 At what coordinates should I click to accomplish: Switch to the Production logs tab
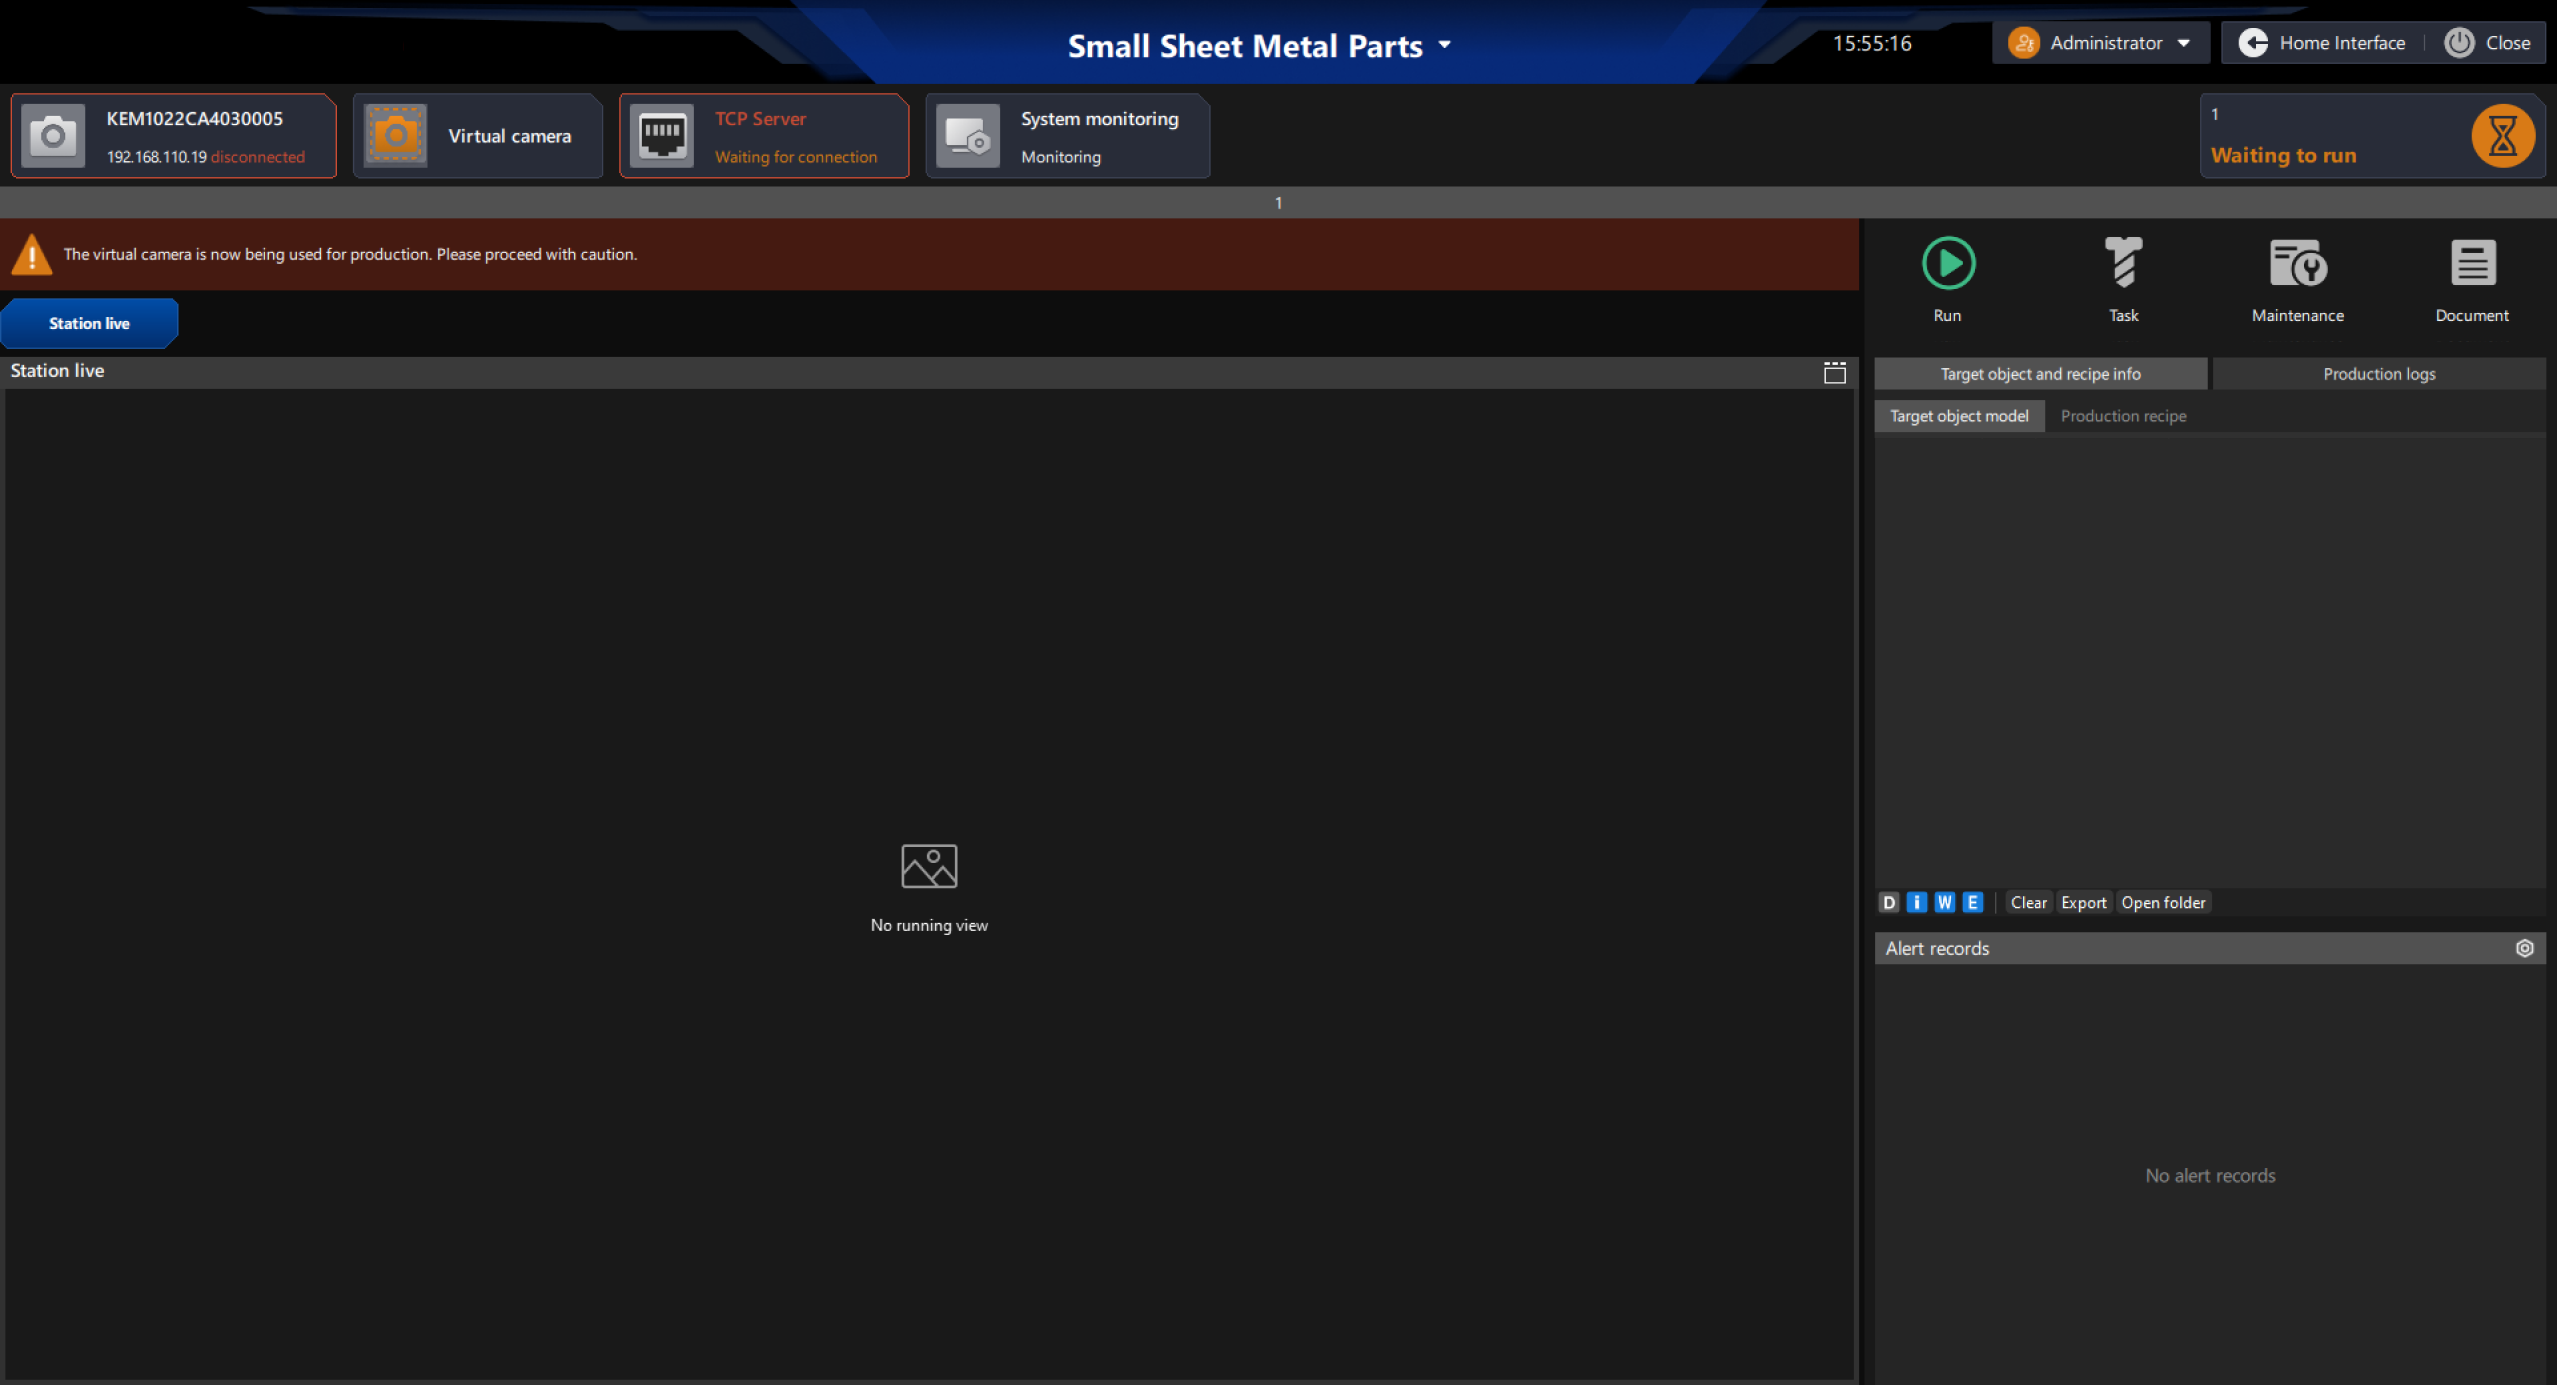pos(2379,373)
